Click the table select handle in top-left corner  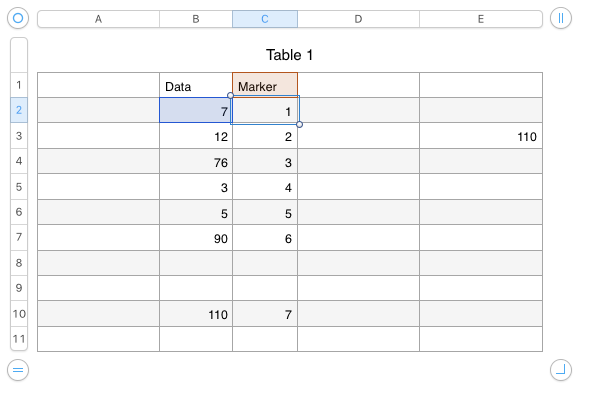click(18, 19)
